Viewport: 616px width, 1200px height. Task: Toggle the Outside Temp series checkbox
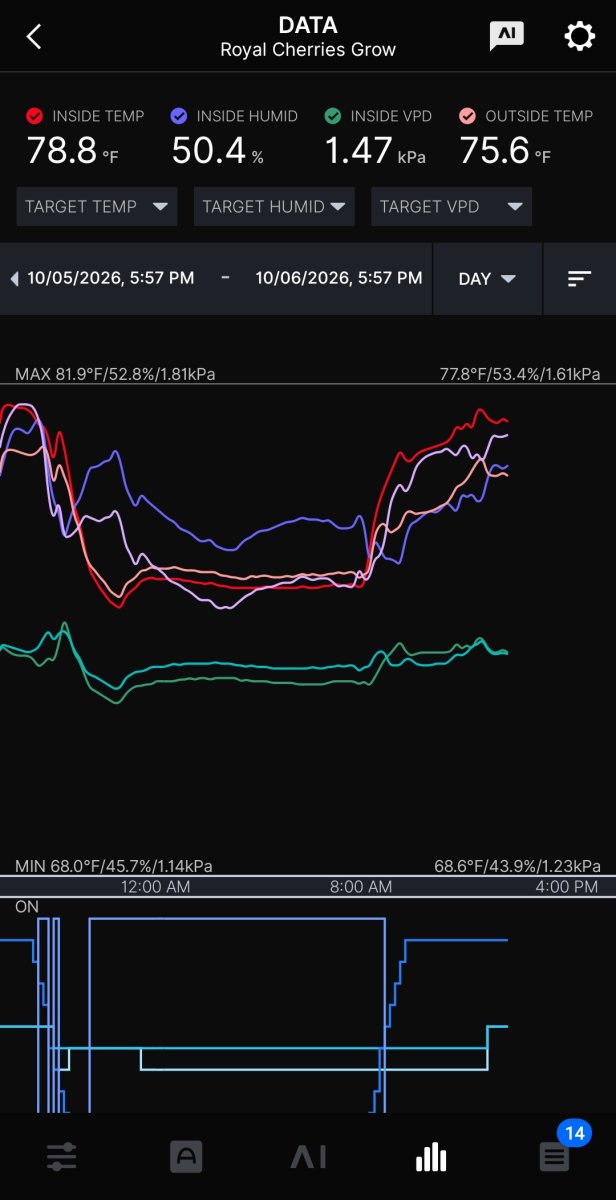[x=468, y=116]
